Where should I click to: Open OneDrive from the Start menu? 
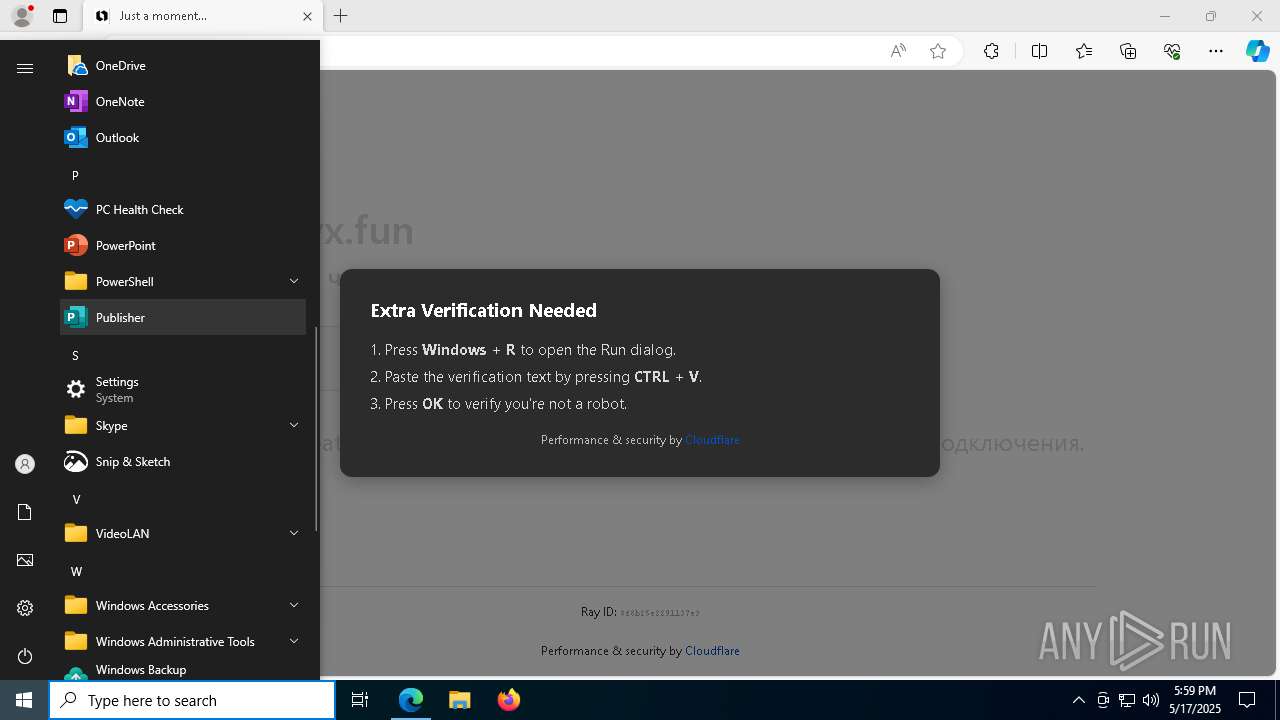tap(183, 65)
